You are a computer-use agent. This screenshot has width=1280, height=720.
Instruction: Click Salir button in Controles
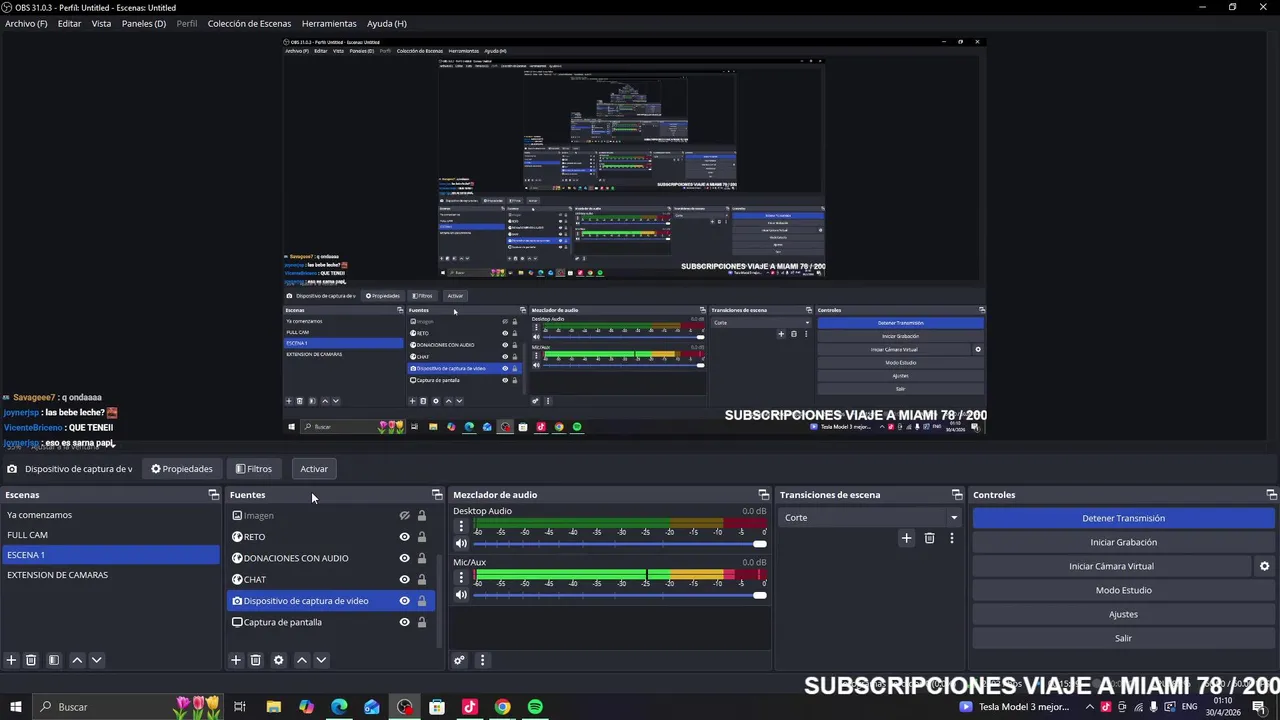(x=1123, y=638)
